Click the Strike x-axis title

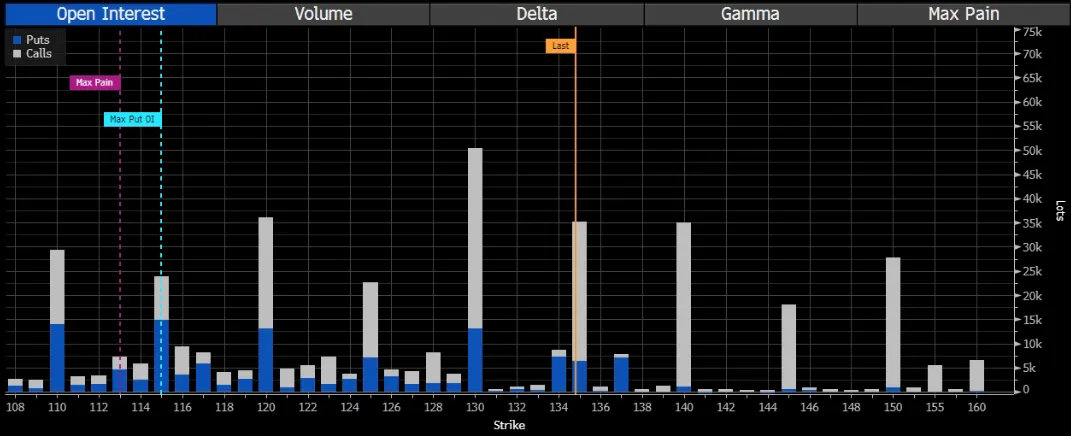[x=509, y=425]
